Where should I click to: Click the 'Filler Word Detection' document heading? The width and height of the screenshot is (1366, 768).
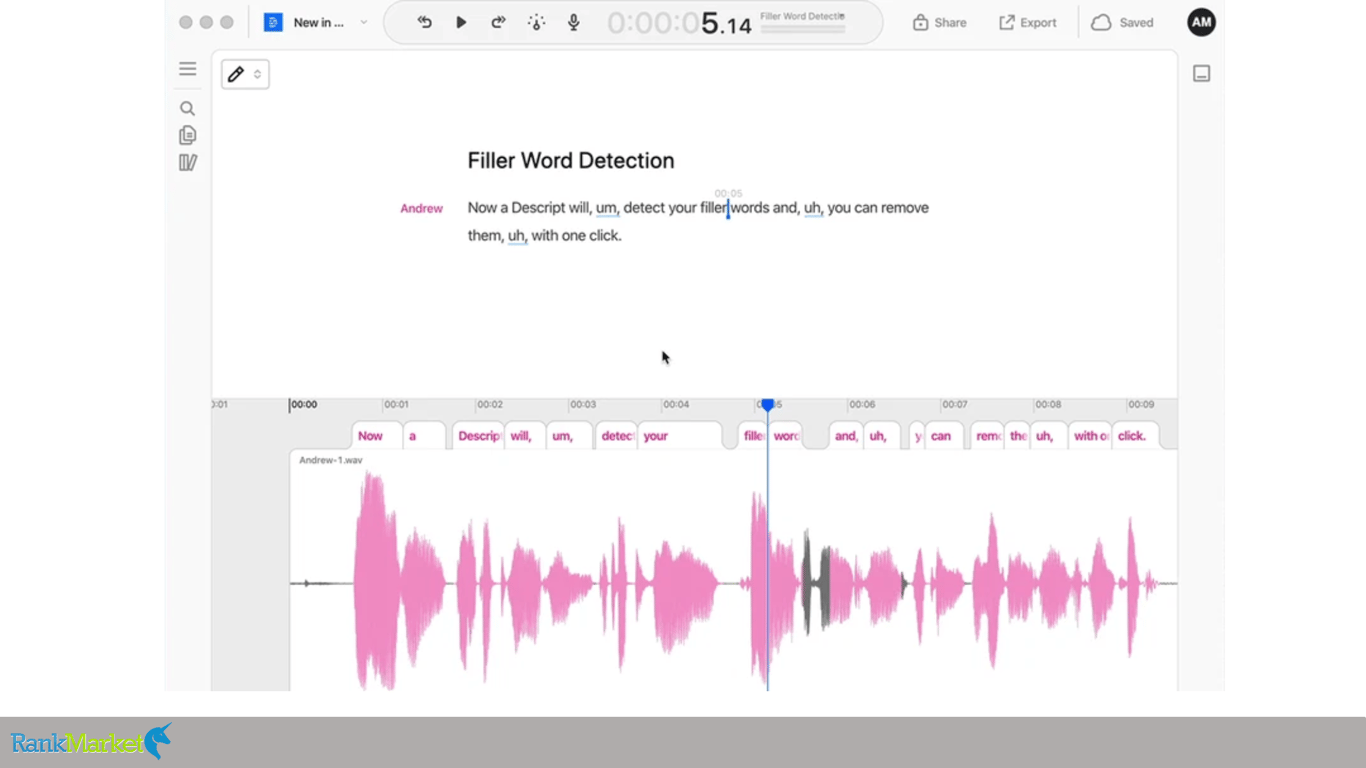(x=571, y=161)
